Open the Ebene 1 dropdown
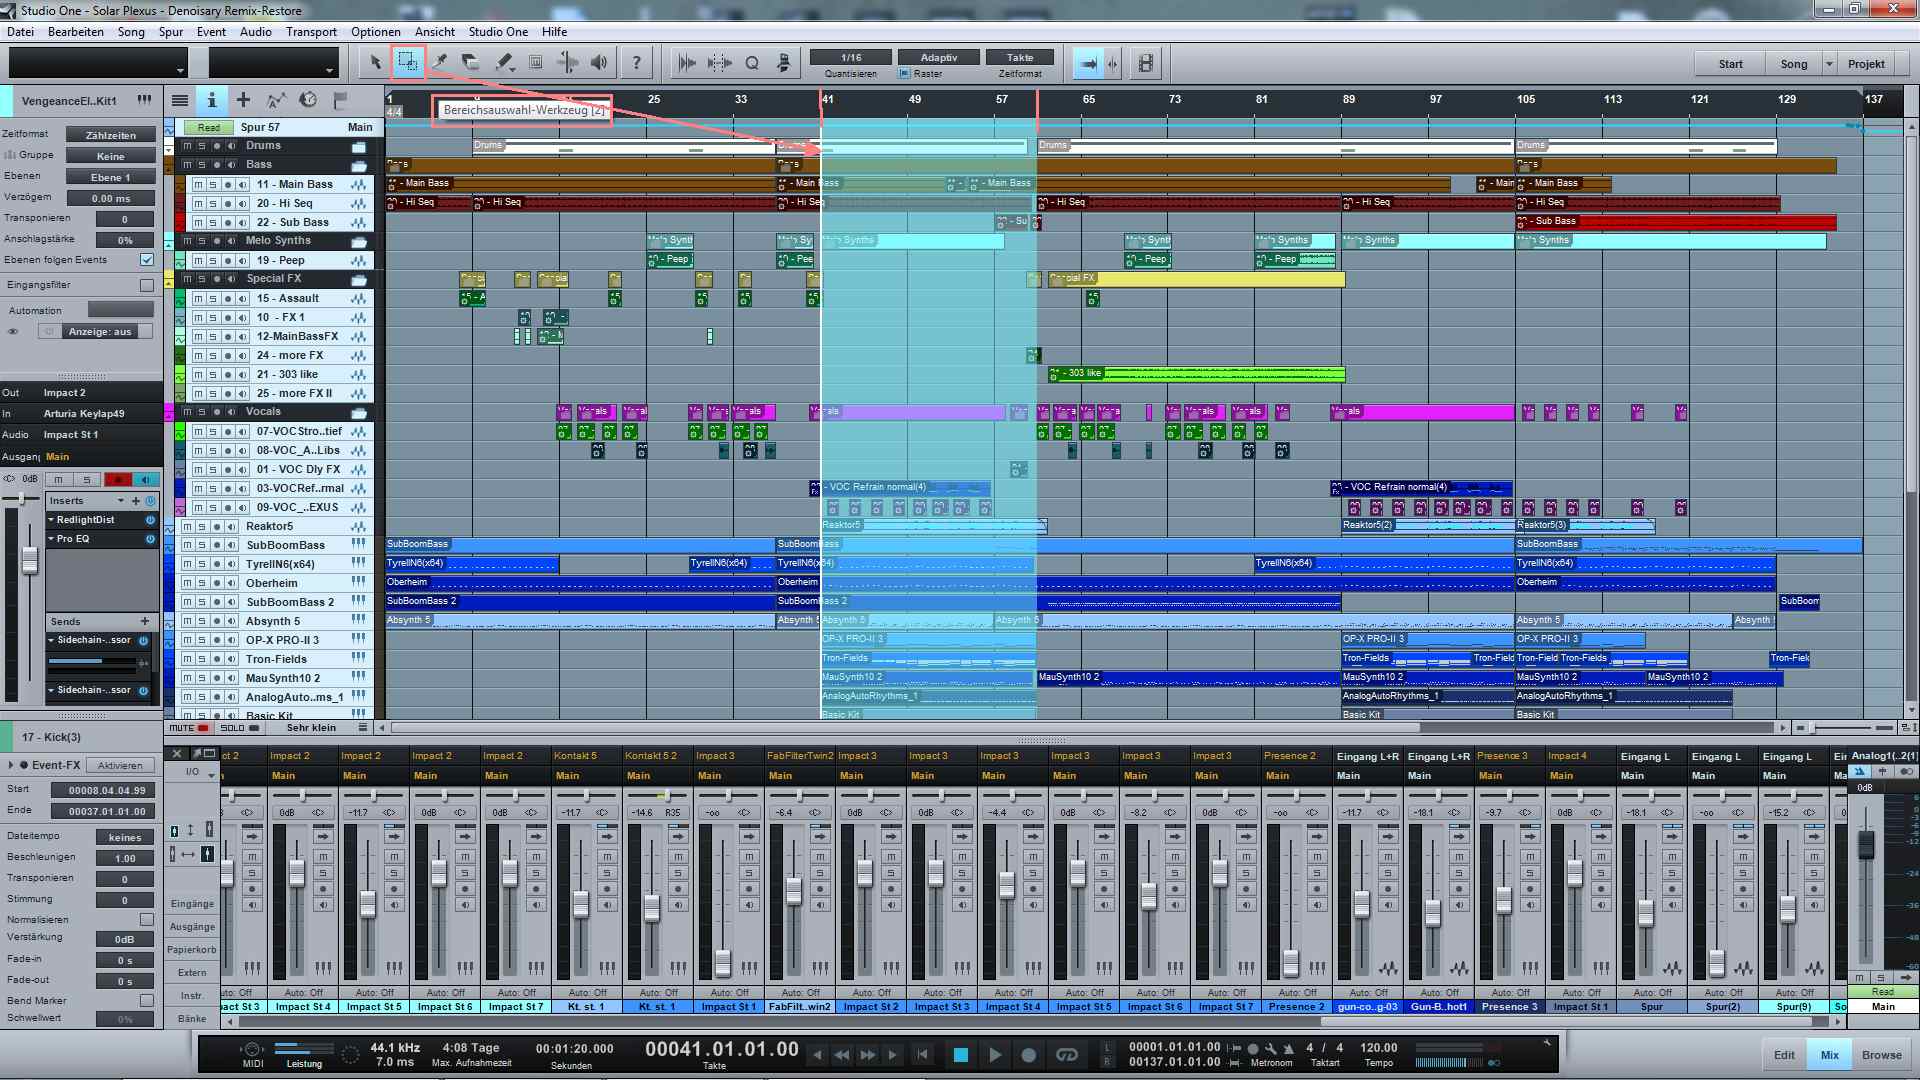 (111, 177)
